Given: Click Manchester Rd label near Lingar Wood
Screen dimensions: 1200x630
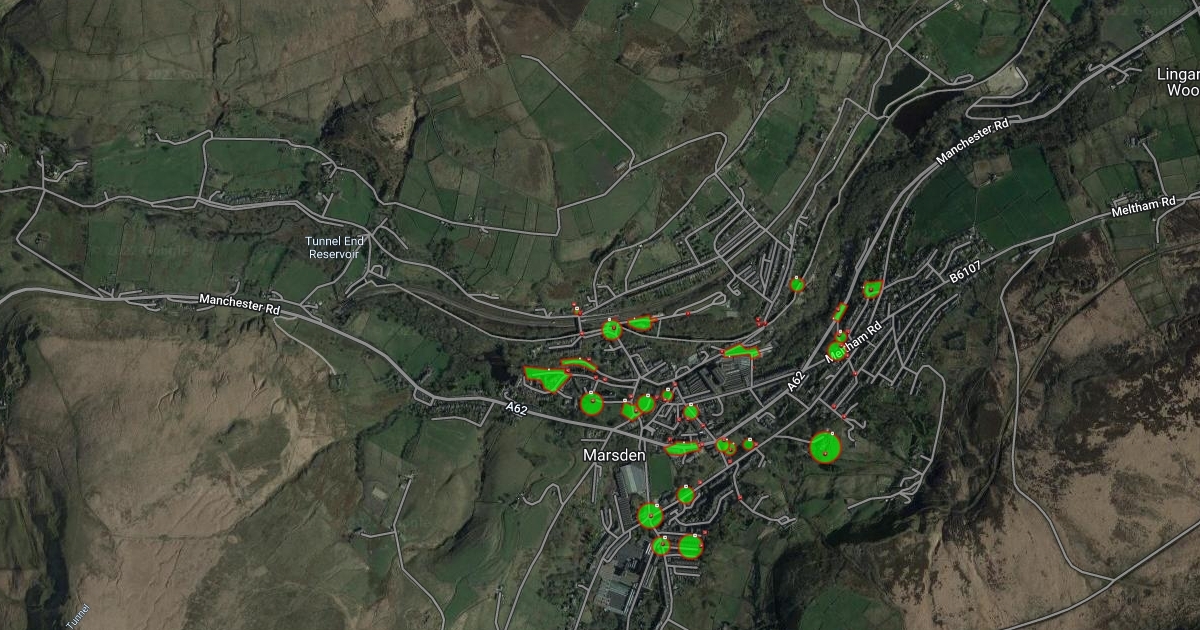Looking at the screenshot, I should [x=973, y=140].
